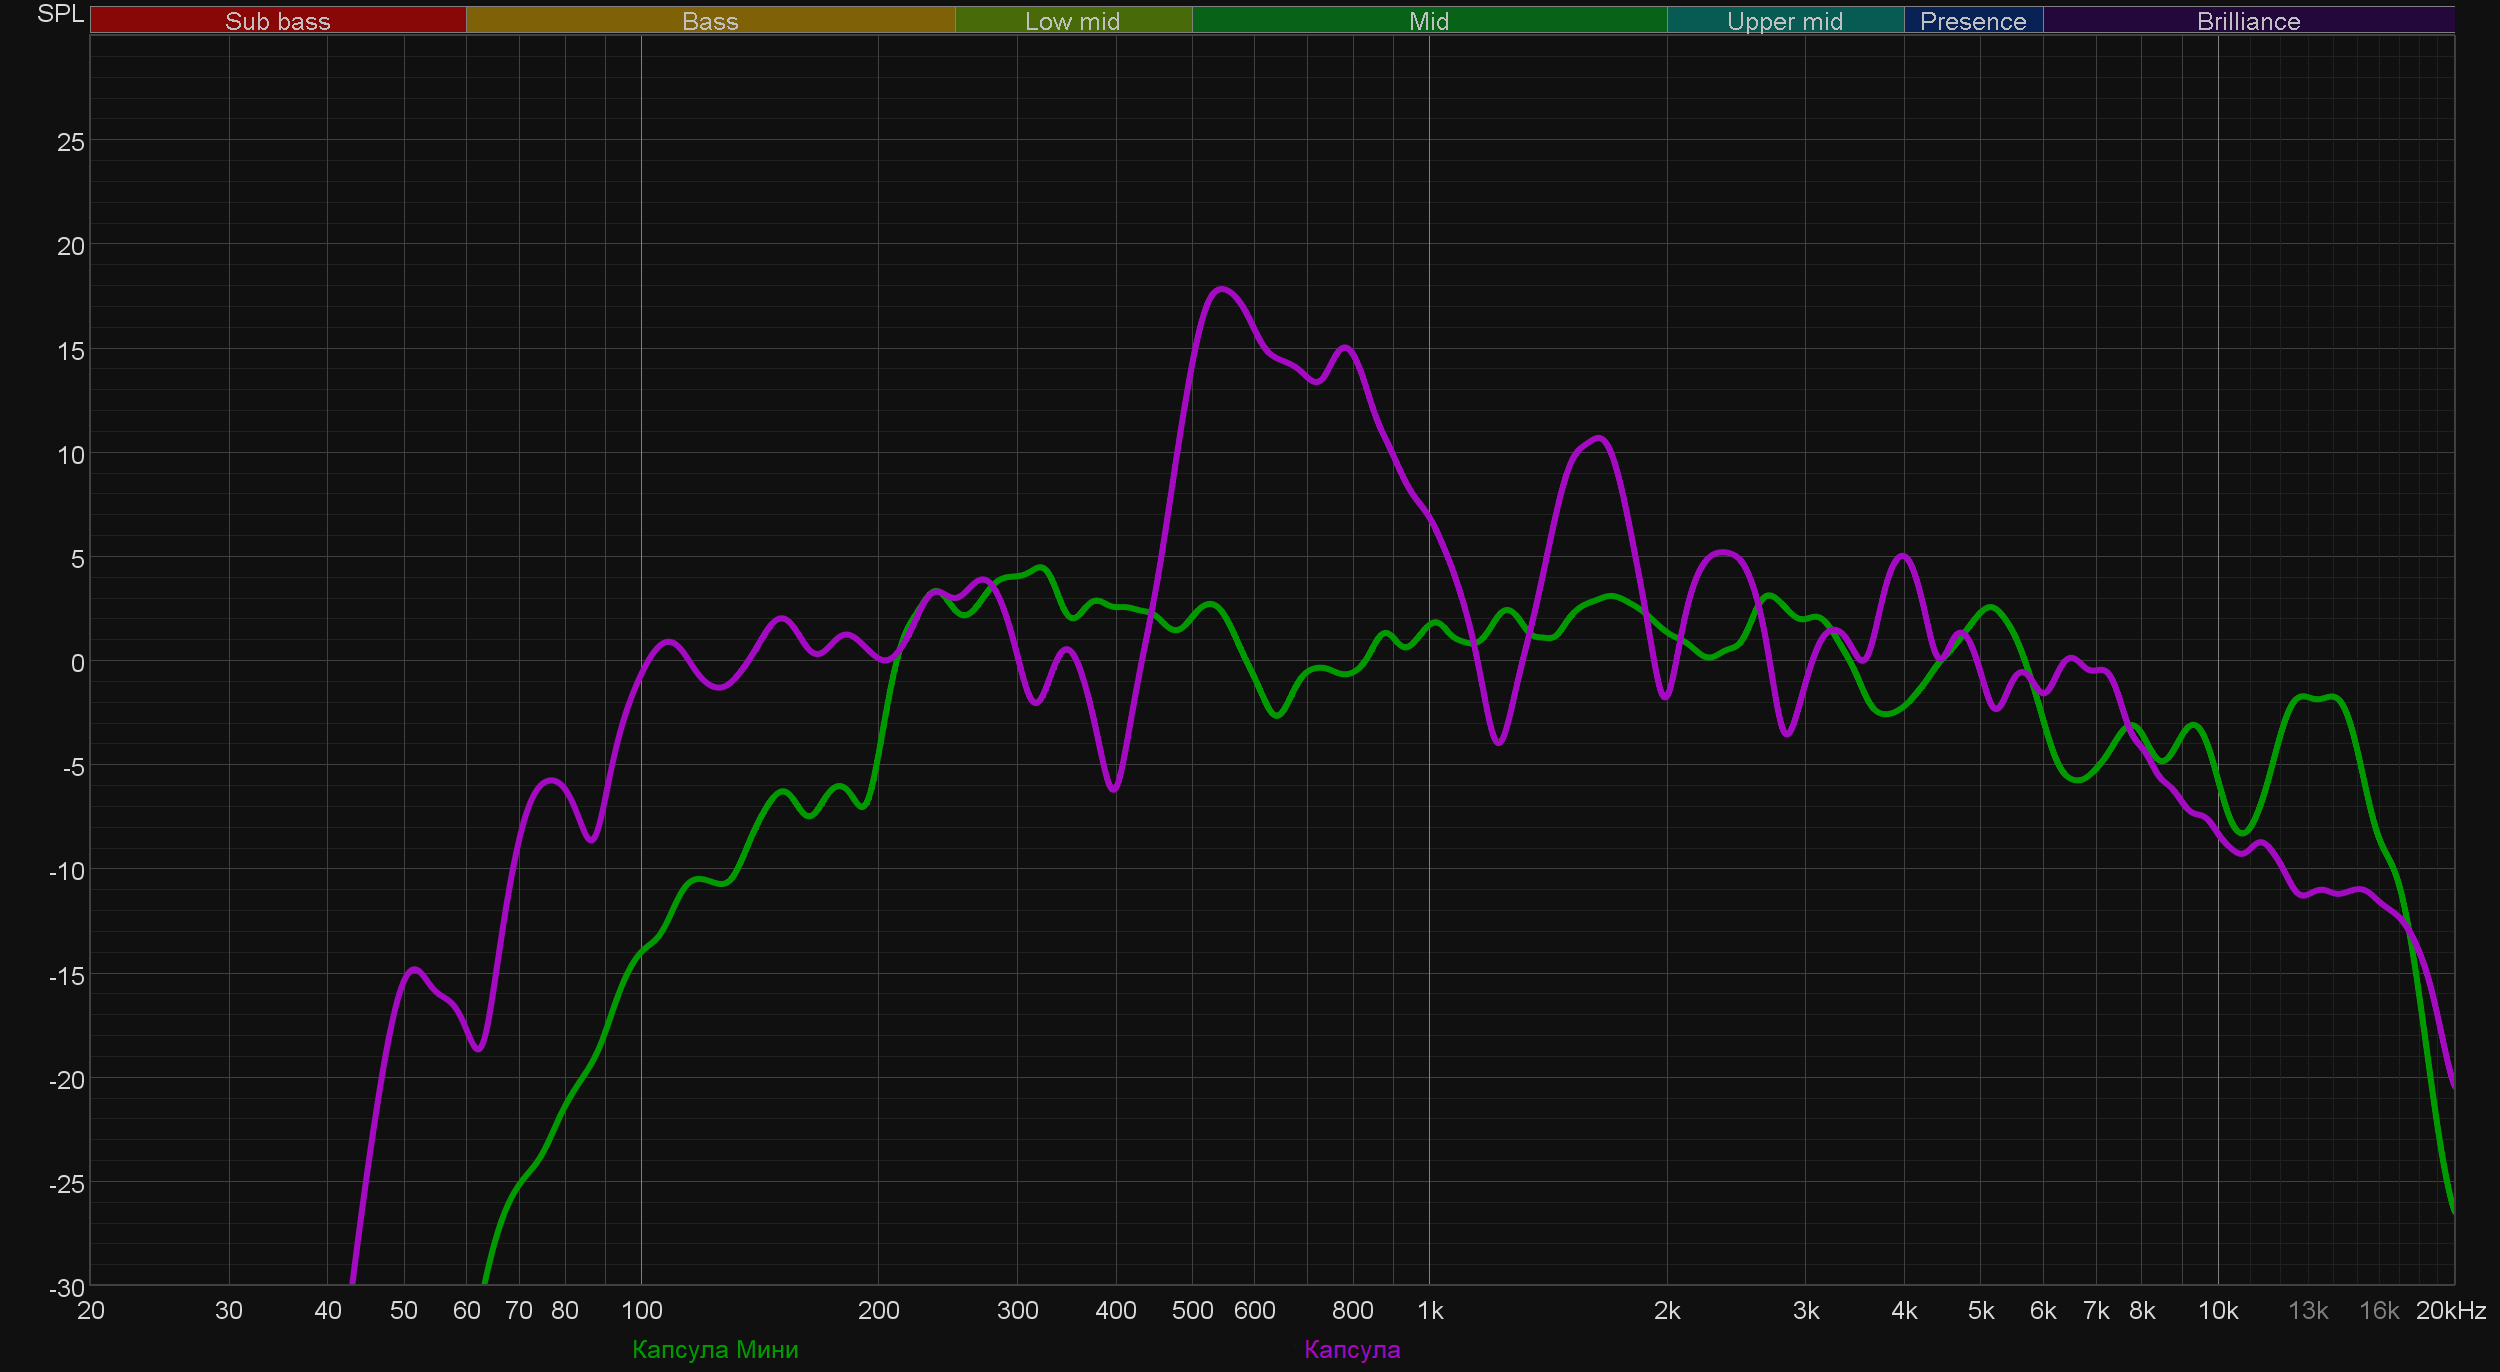The height and width of the screenshot is (1372, 2500).
Task: Select the Mid frequency band header
Action: pyautogui.click(x=1428, y=21)
